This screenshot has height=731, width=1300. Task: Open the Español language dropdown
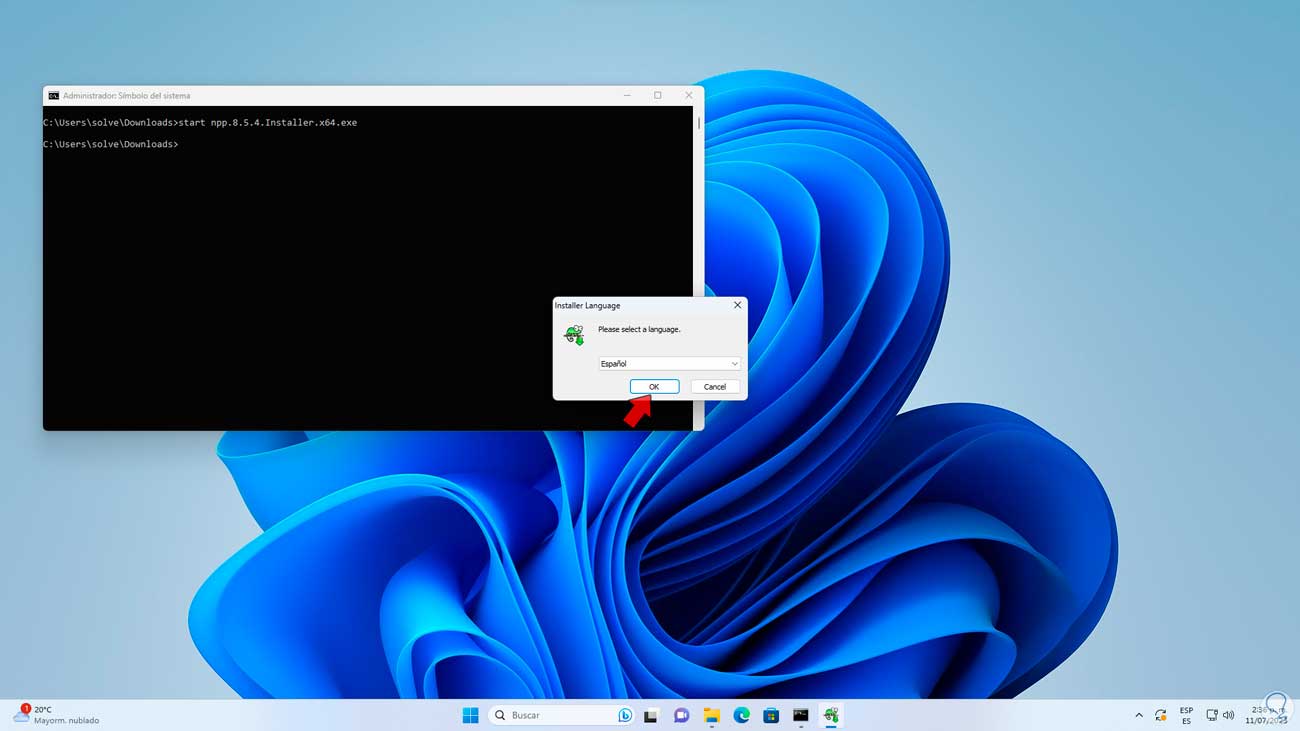coord(669,364)
